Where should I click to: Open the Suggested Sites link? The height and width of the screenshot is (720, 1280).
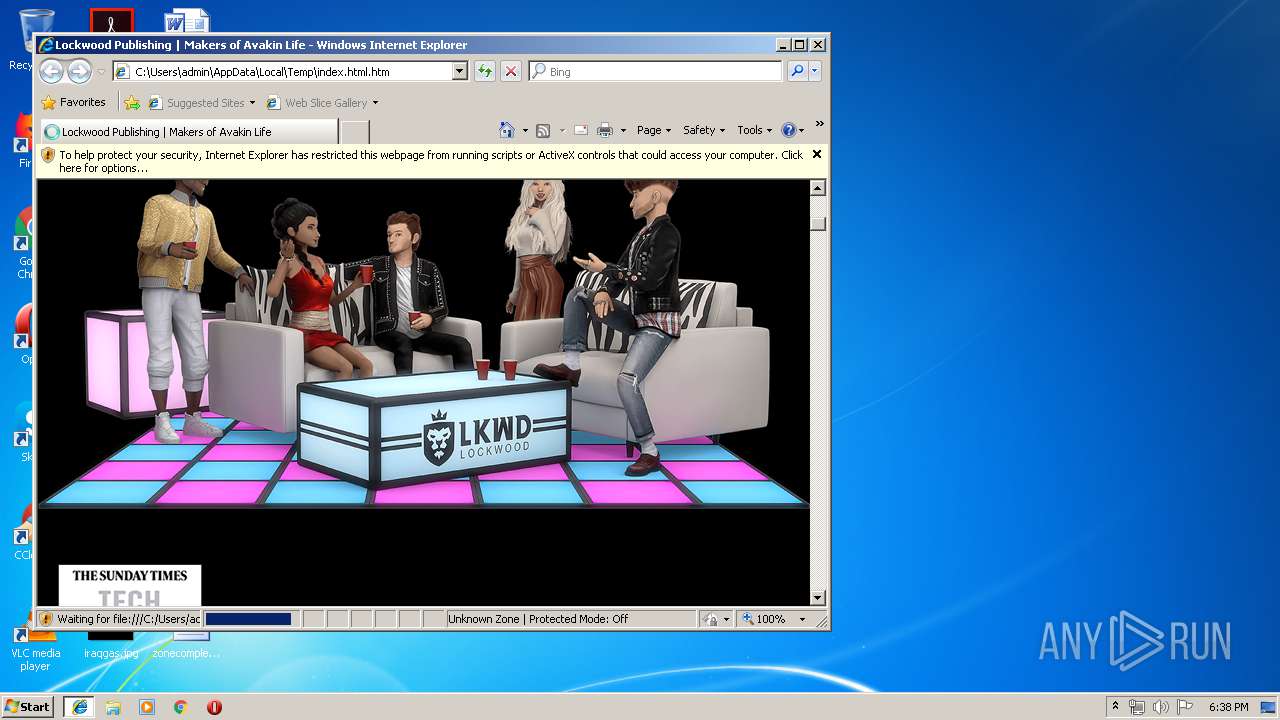point(201,102)
